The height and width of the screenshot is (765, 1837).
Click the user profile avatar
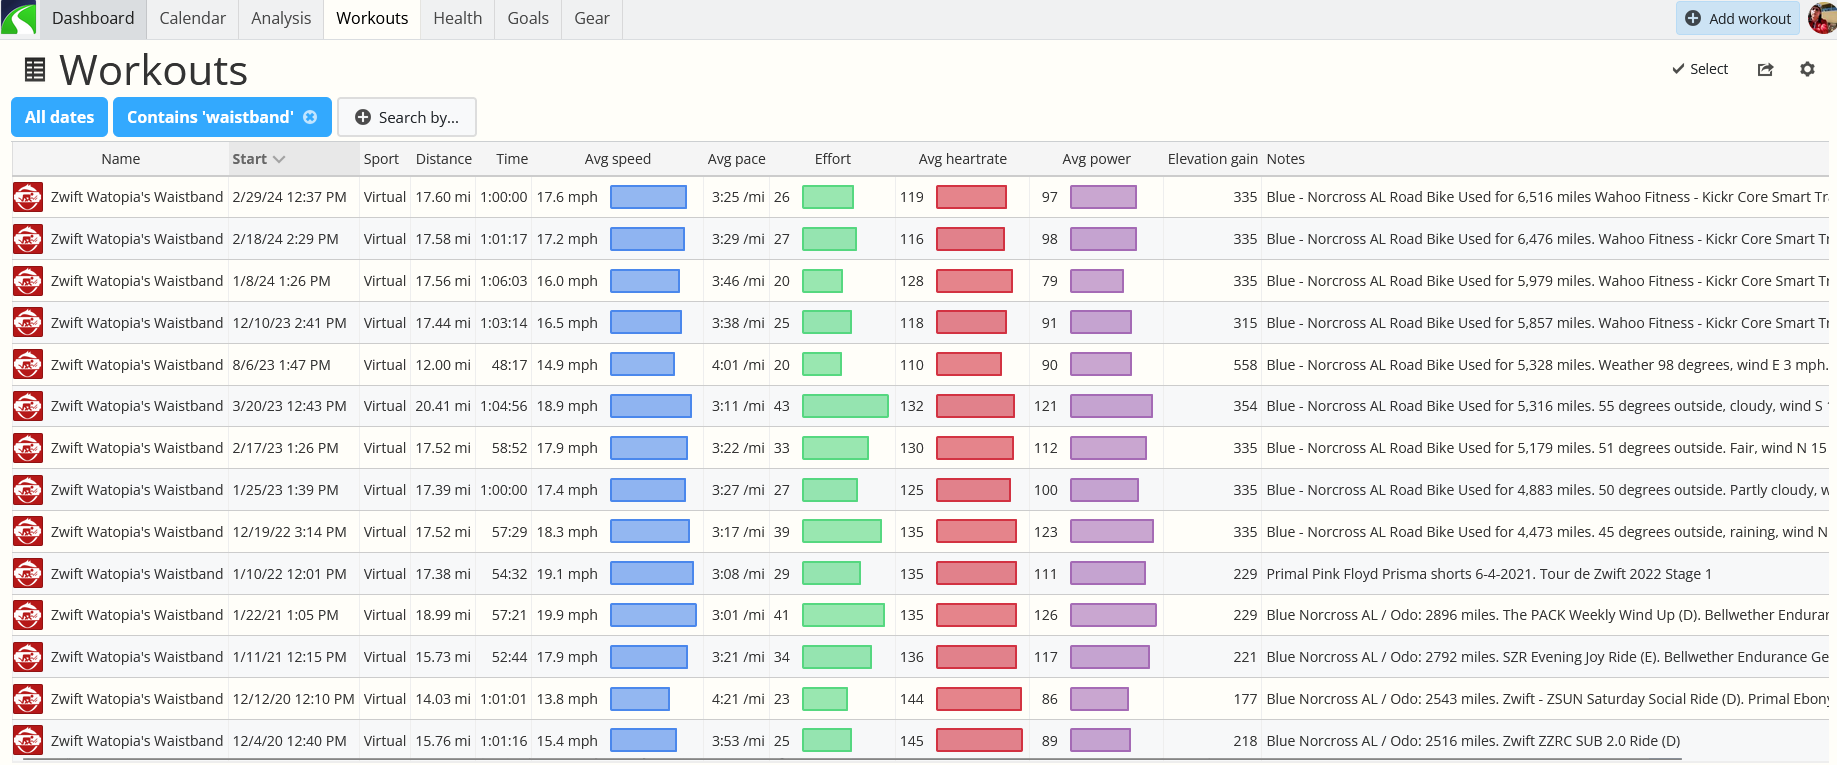point(1823,18)
